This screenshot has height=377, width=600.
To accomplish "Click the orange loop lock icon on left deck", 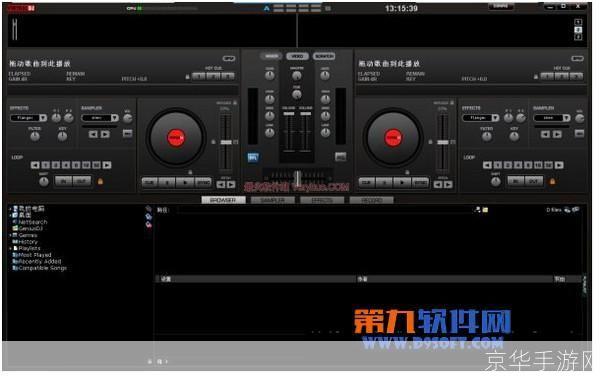I will (100, 181).
